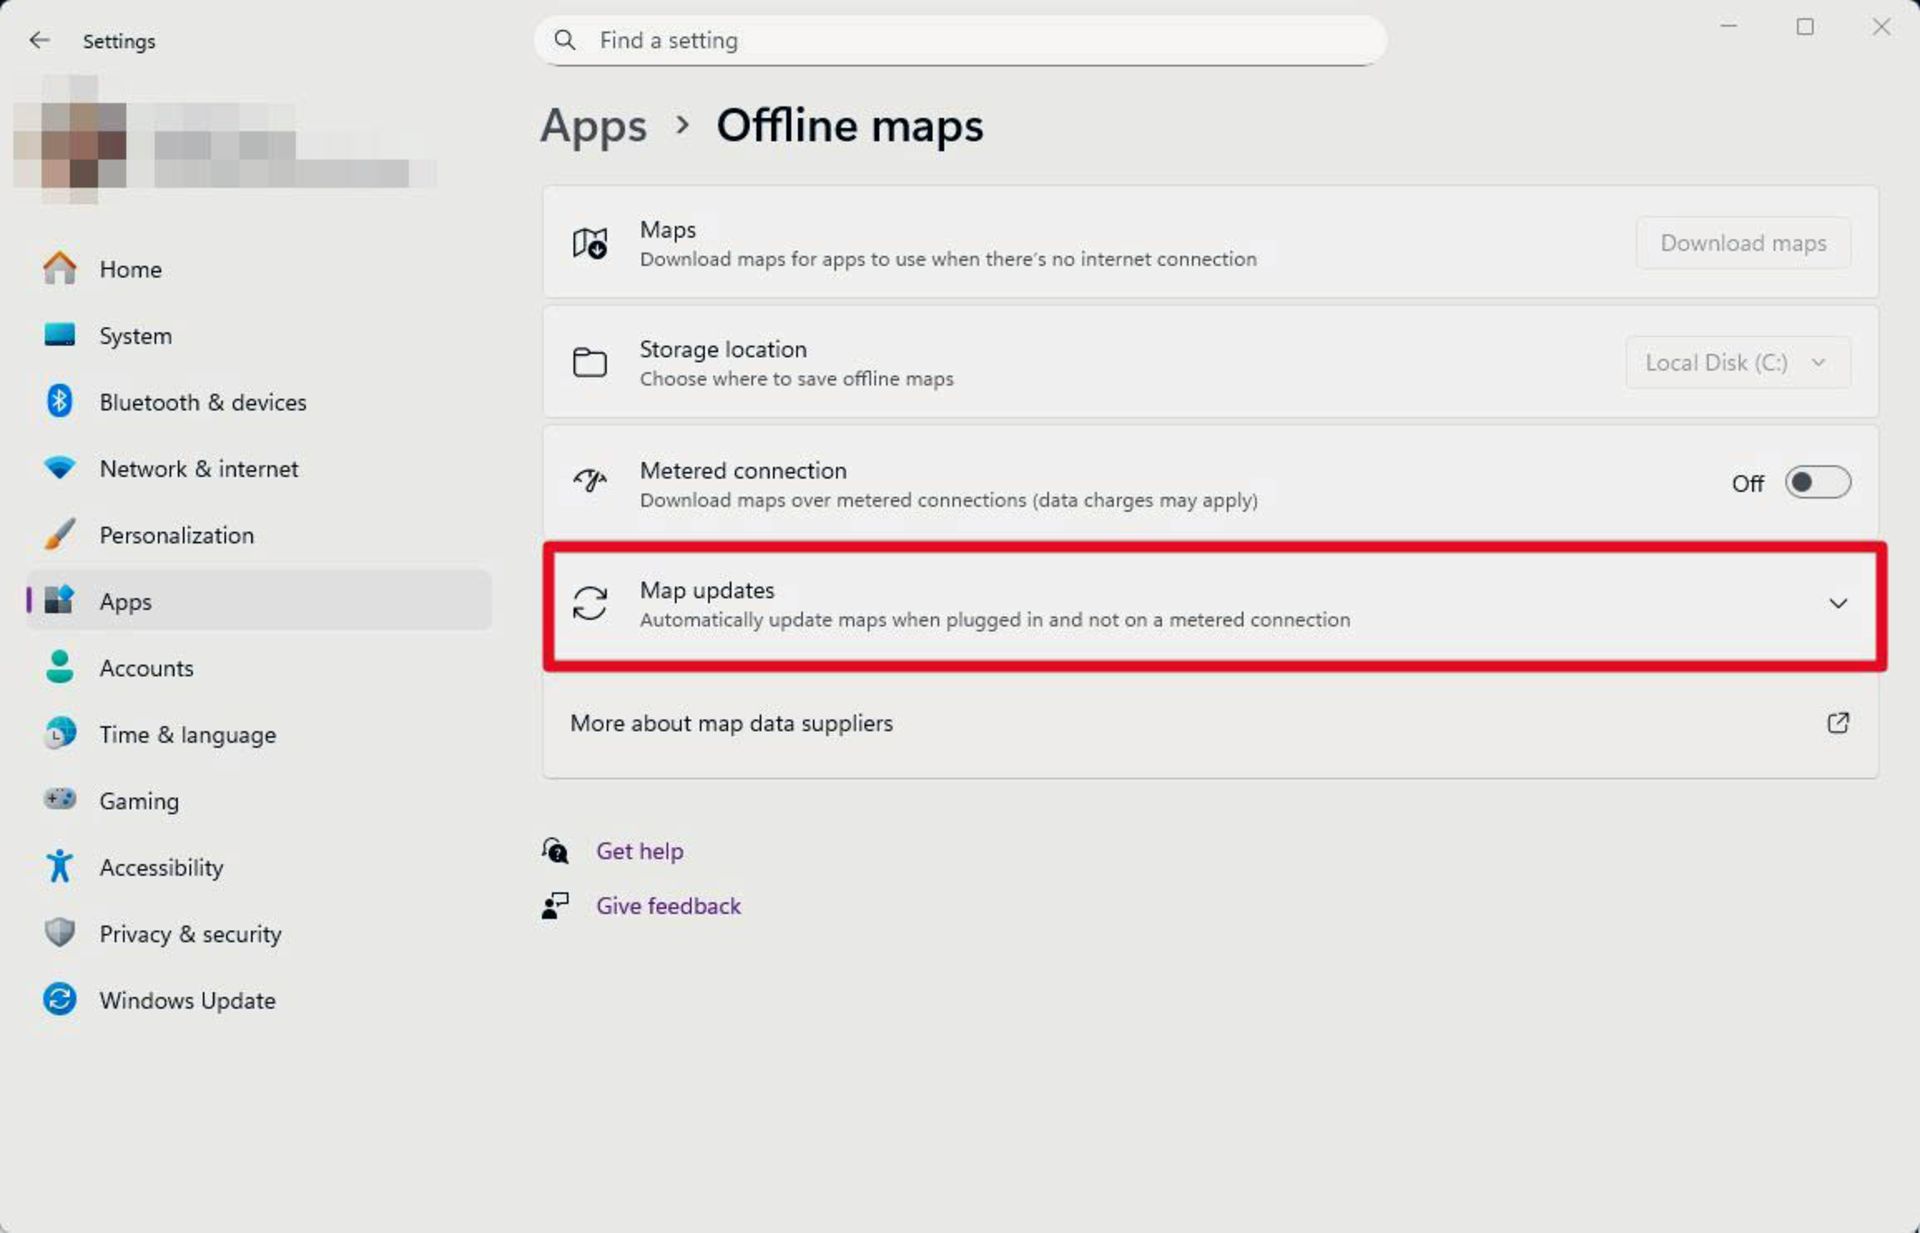
Task: Click the Network wifi icon
Action: click(60, 468)
